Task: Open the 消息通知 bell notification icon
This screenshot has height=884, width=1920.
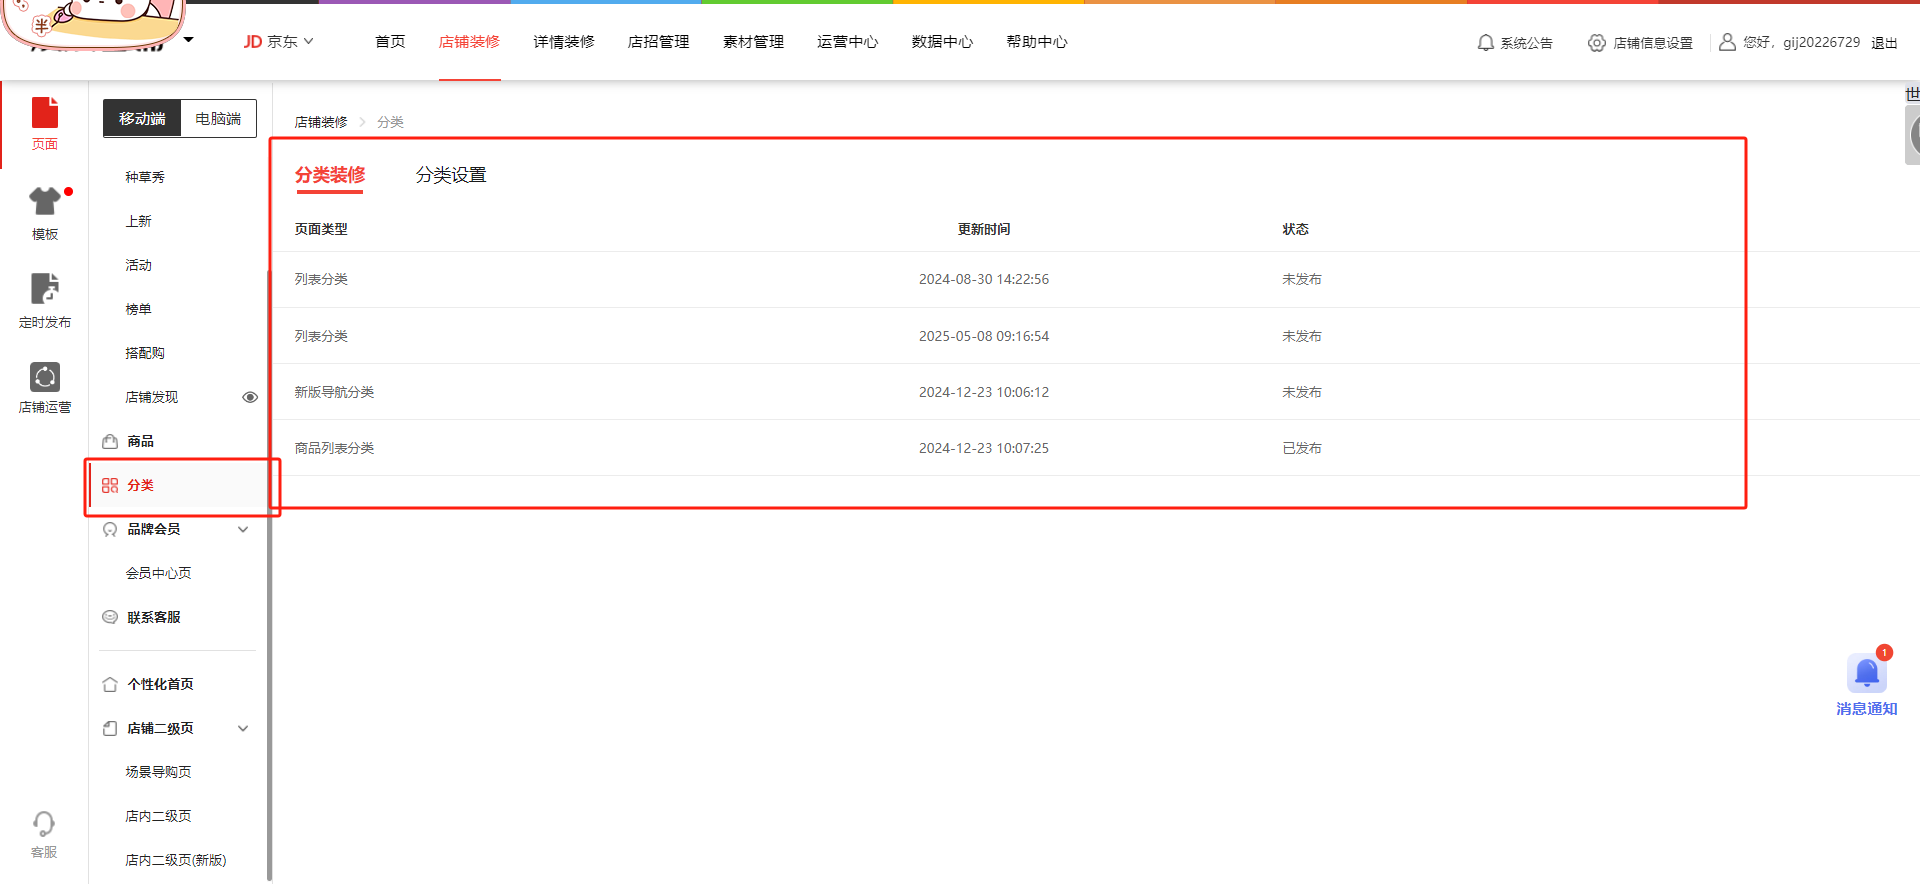Action: pyautogui.click(x=1866, y=674)
